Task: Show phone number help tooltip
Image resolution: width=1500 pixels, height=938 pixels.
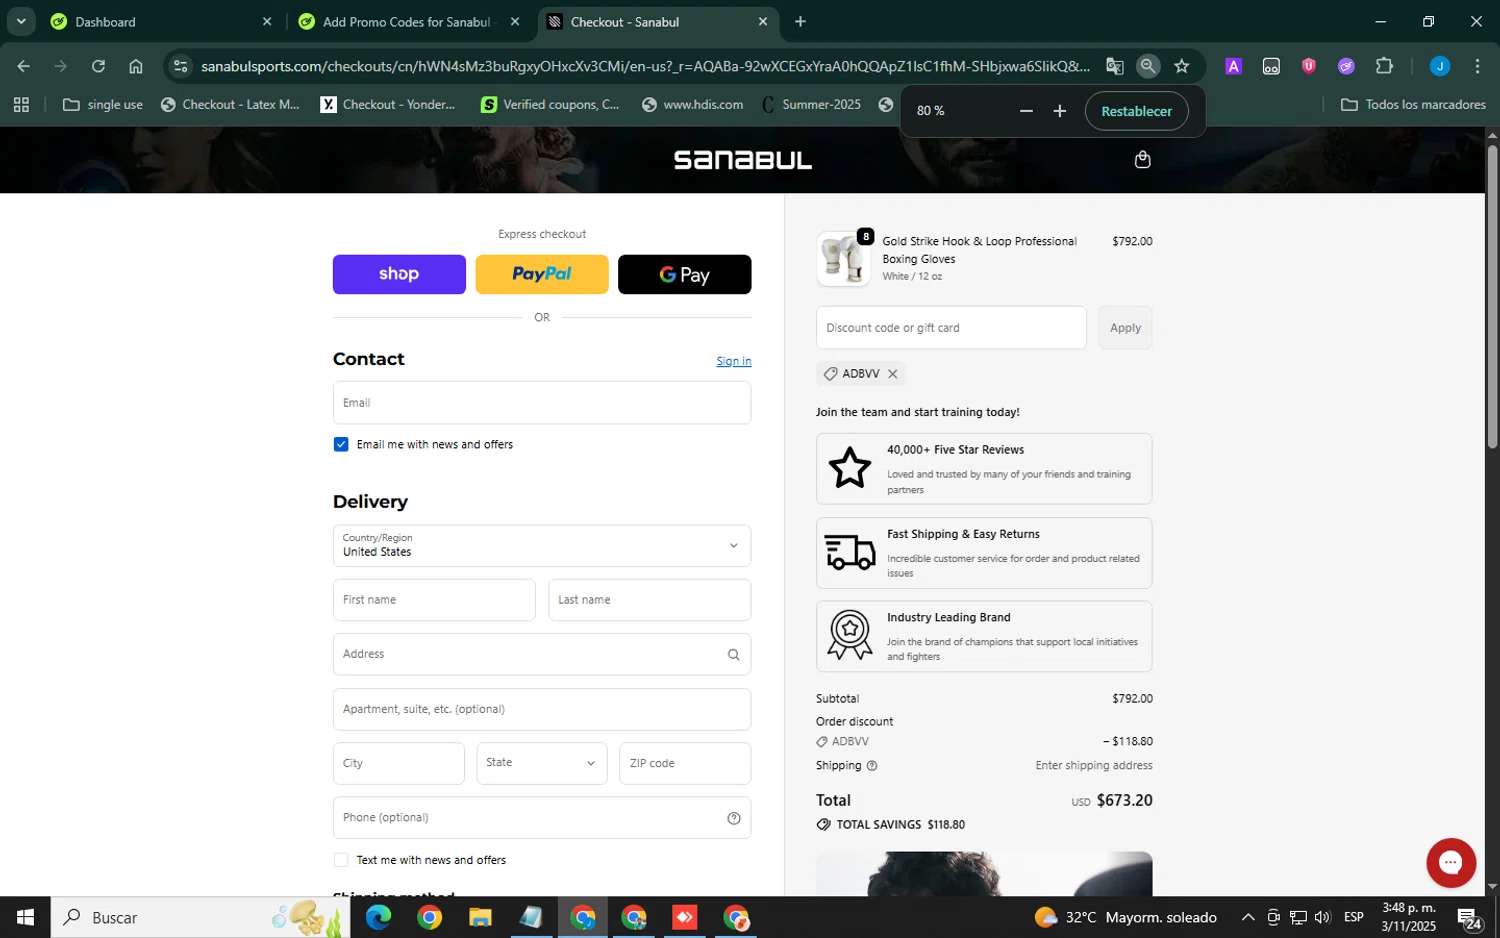Action: [x=733, y=818]
